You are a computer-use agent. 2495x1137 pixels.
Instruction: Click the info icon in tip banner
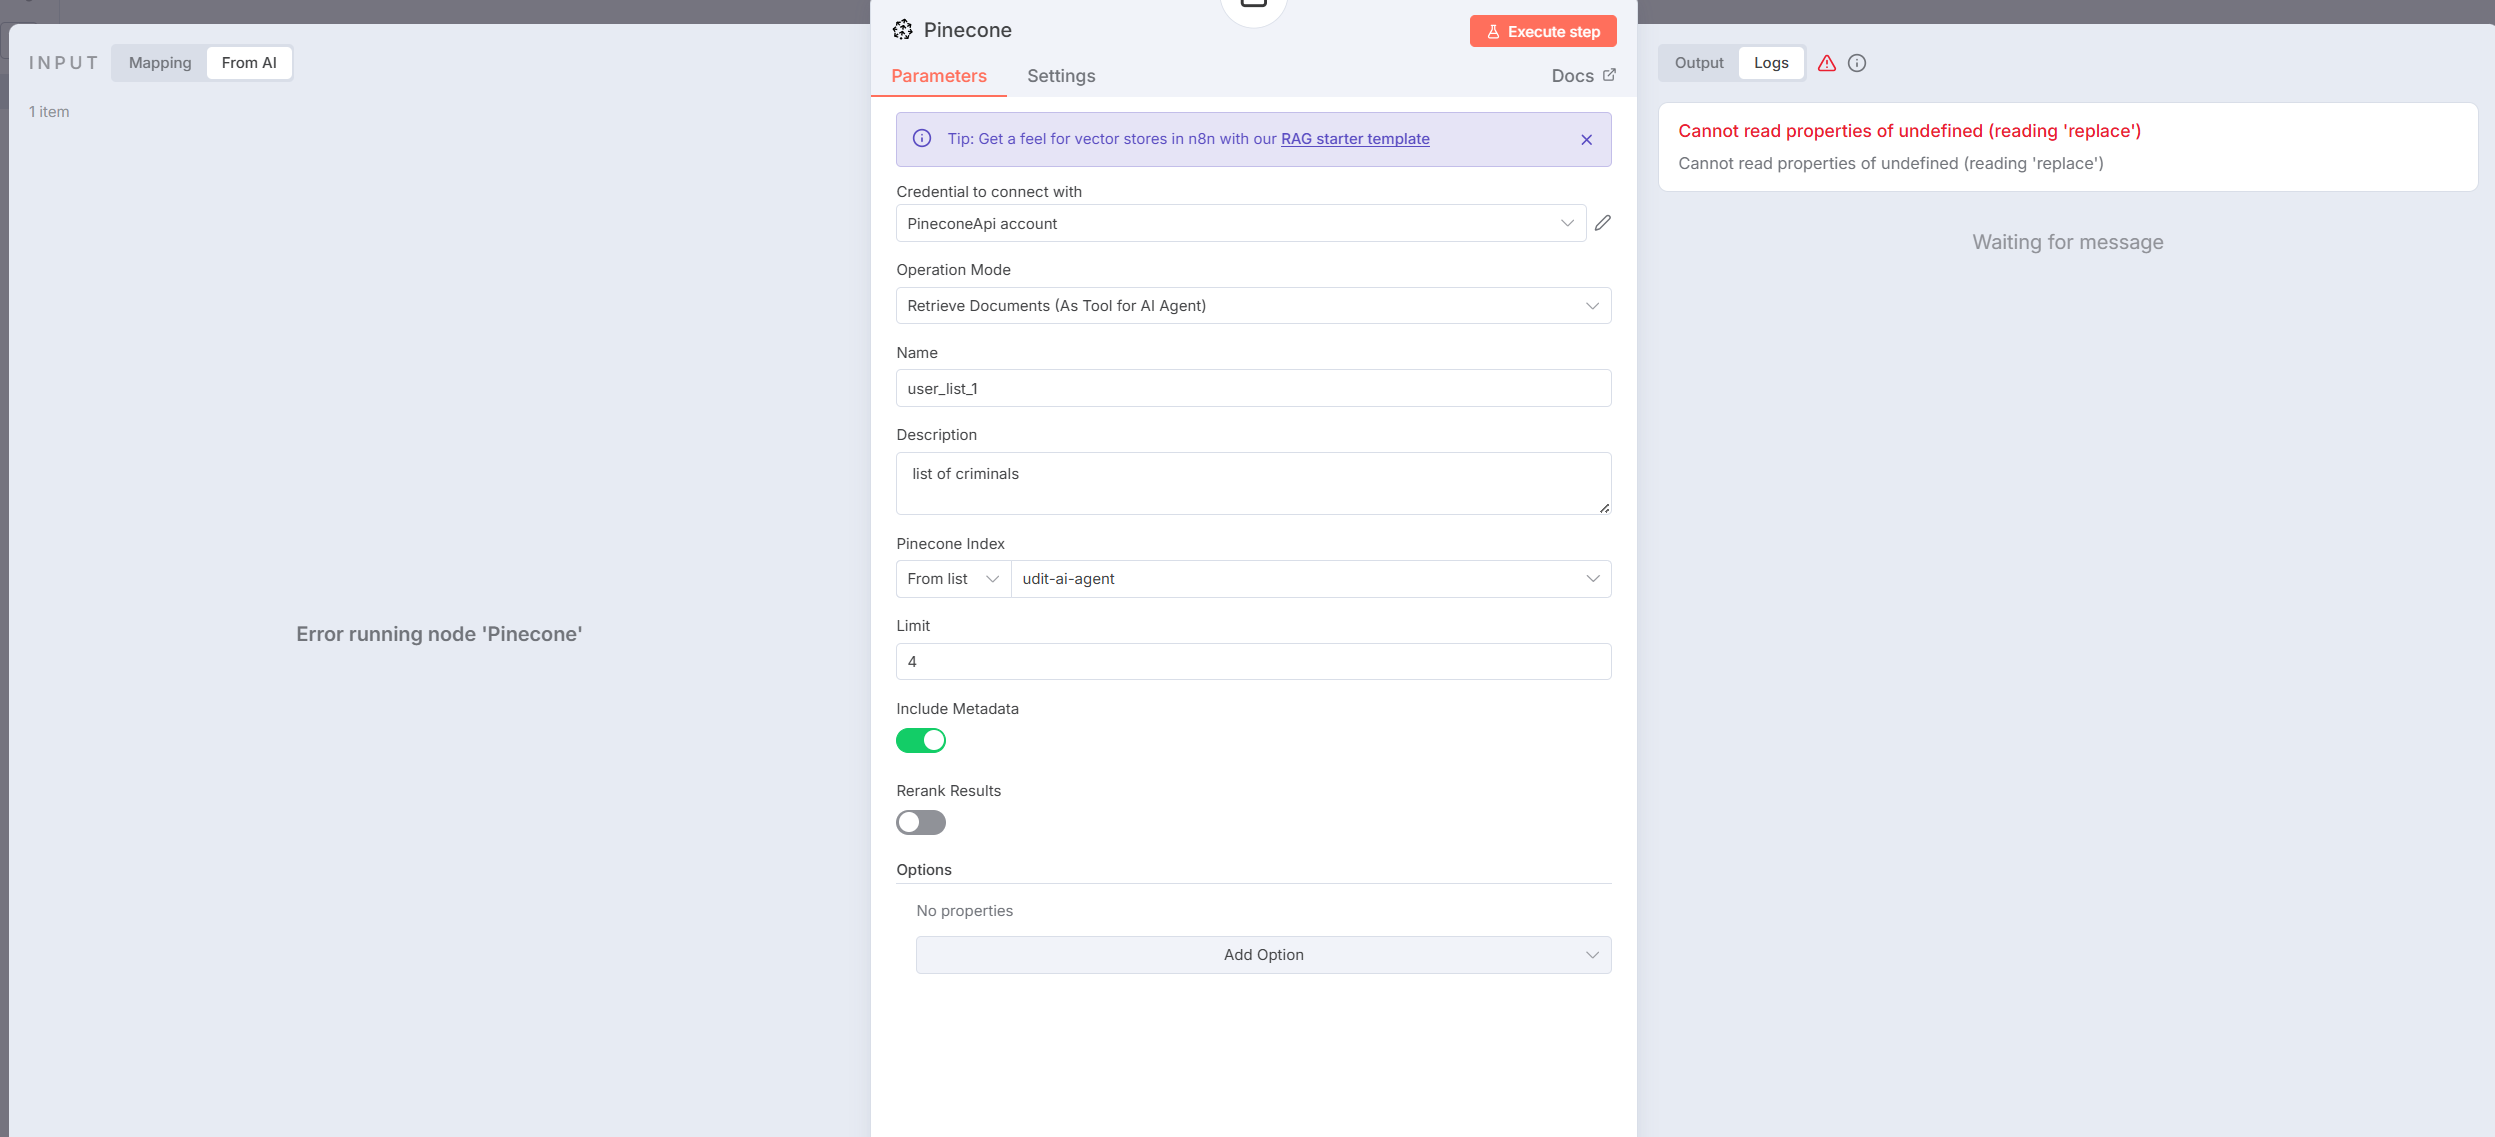(x=921, y=139)
